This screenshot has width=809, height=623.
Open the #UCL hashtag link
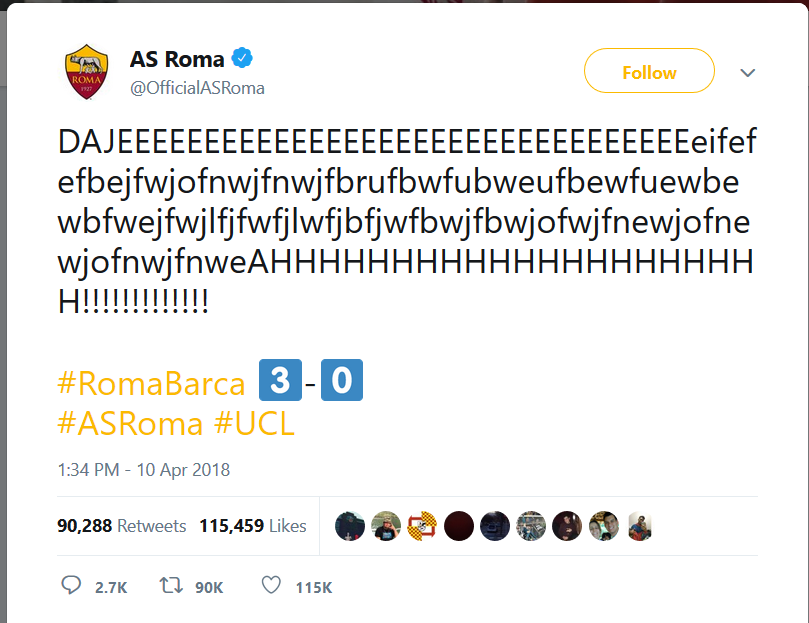click(x=254, y=423)
